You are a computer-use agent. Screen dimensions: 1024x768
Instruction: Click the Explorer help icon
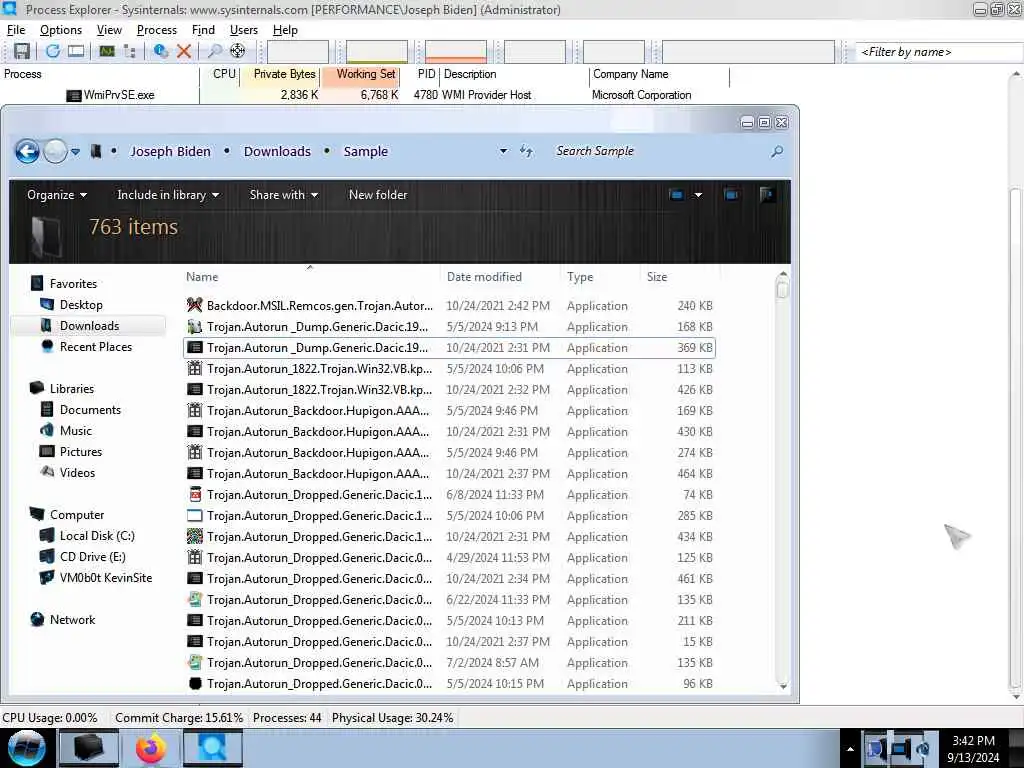(x=767, y=195)
